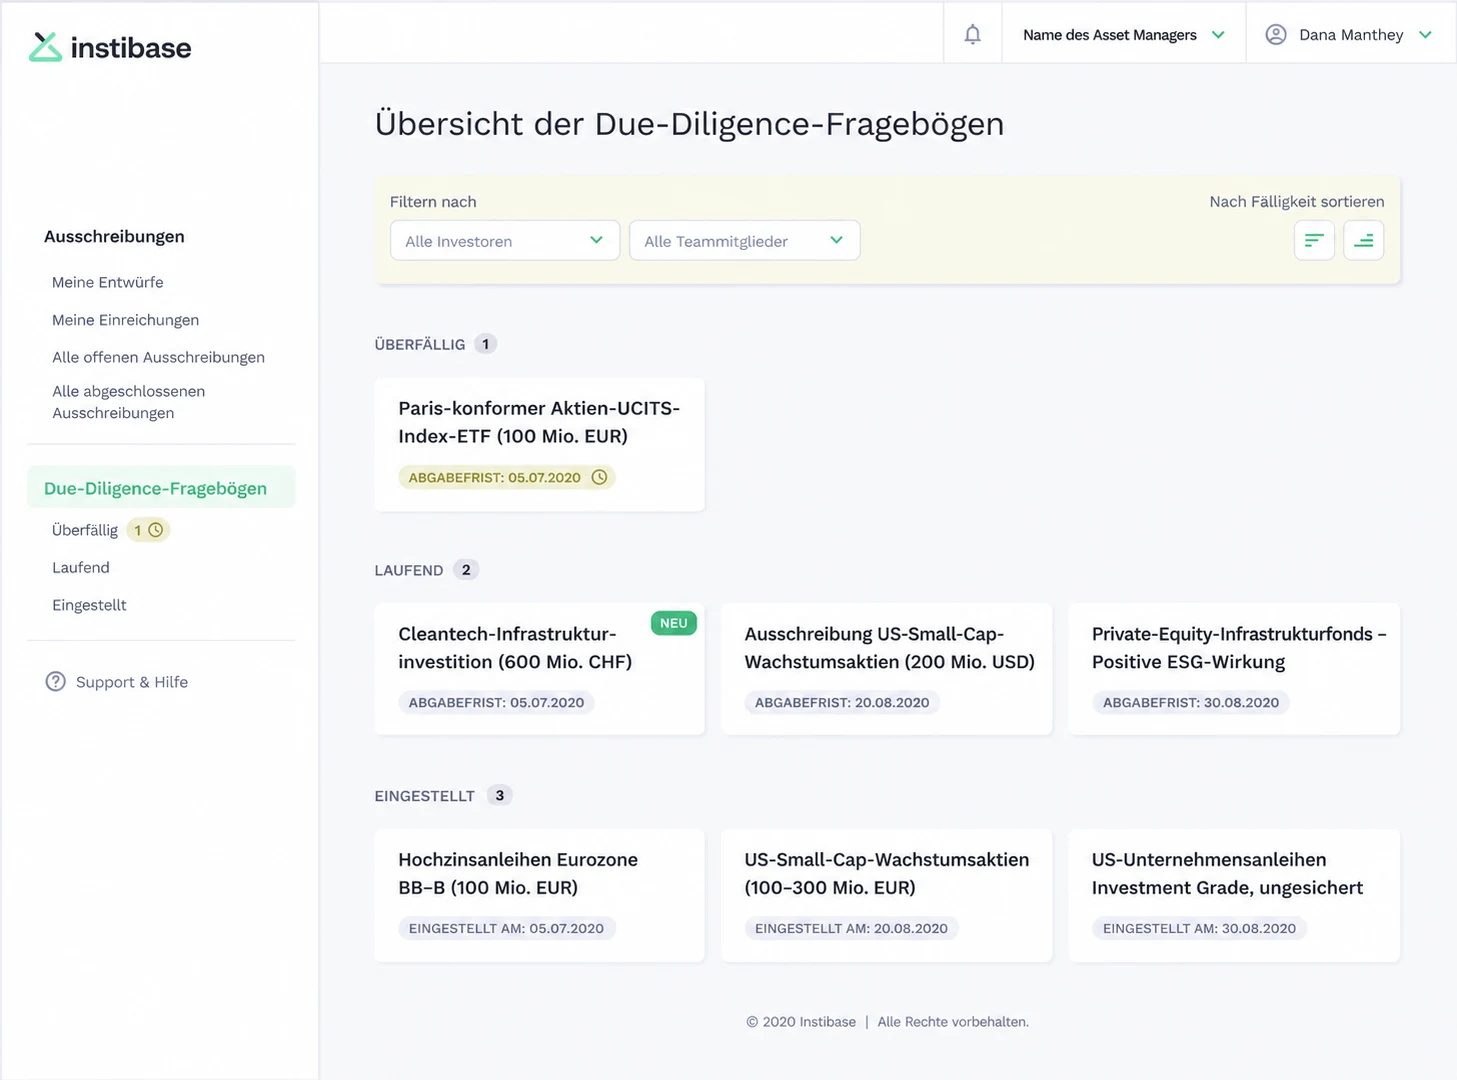The height and width of the screenshot is (1080, 1457).
Task: Show Laufend questionnaires in sidebar
Action: [81, 567]
